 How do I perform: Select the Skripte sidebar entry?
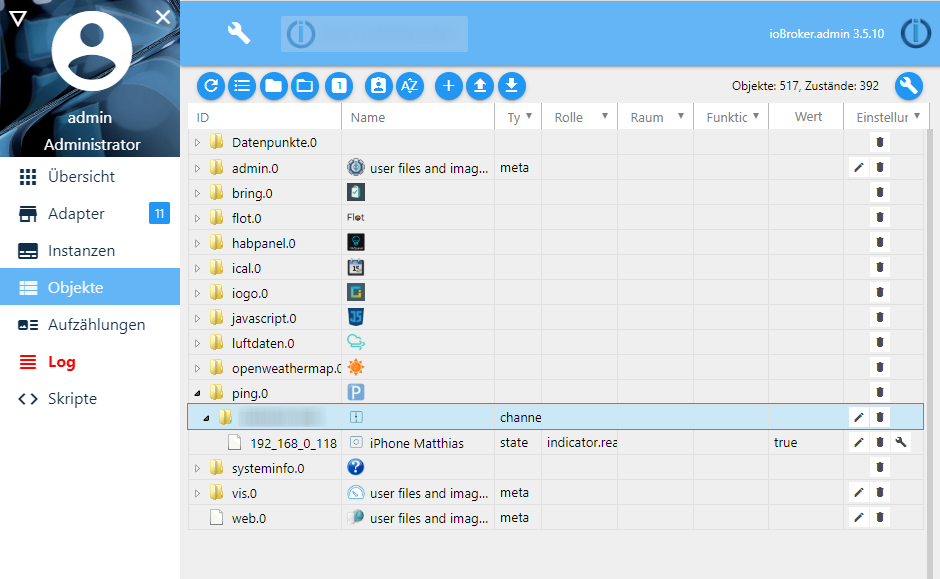click(72, 399)
